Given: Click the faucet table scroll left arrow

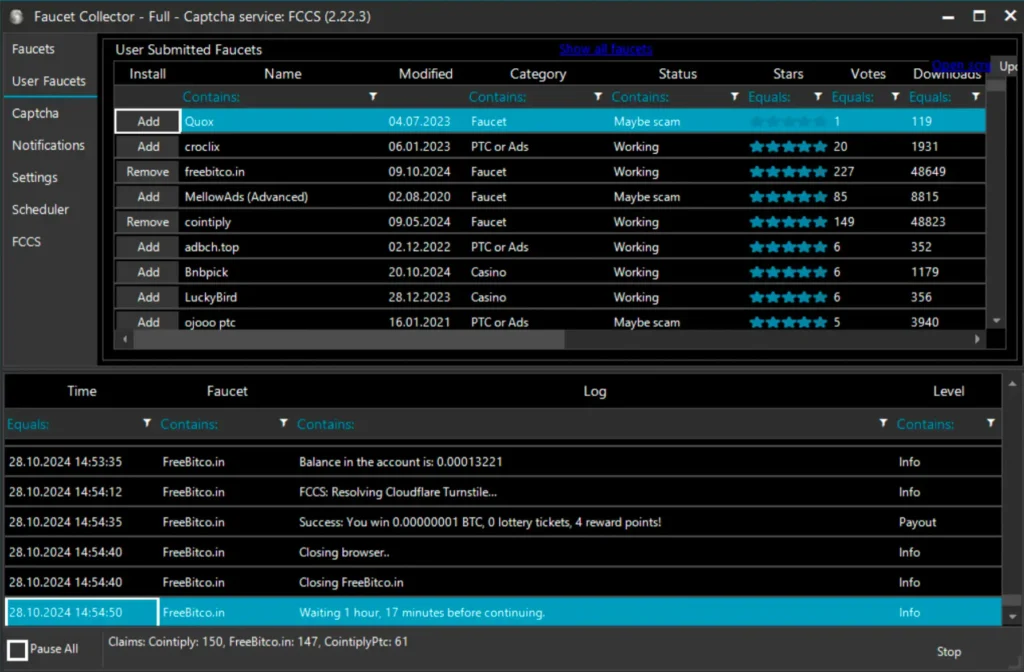Looking at the screenshot, I should 125,339.
